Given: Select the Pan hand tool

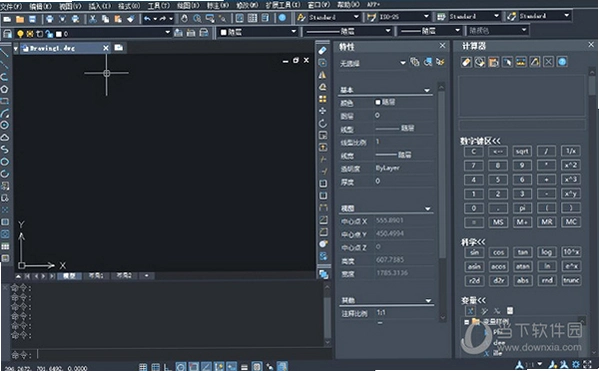Looking at the screenshot, I should tap(185, 18).
